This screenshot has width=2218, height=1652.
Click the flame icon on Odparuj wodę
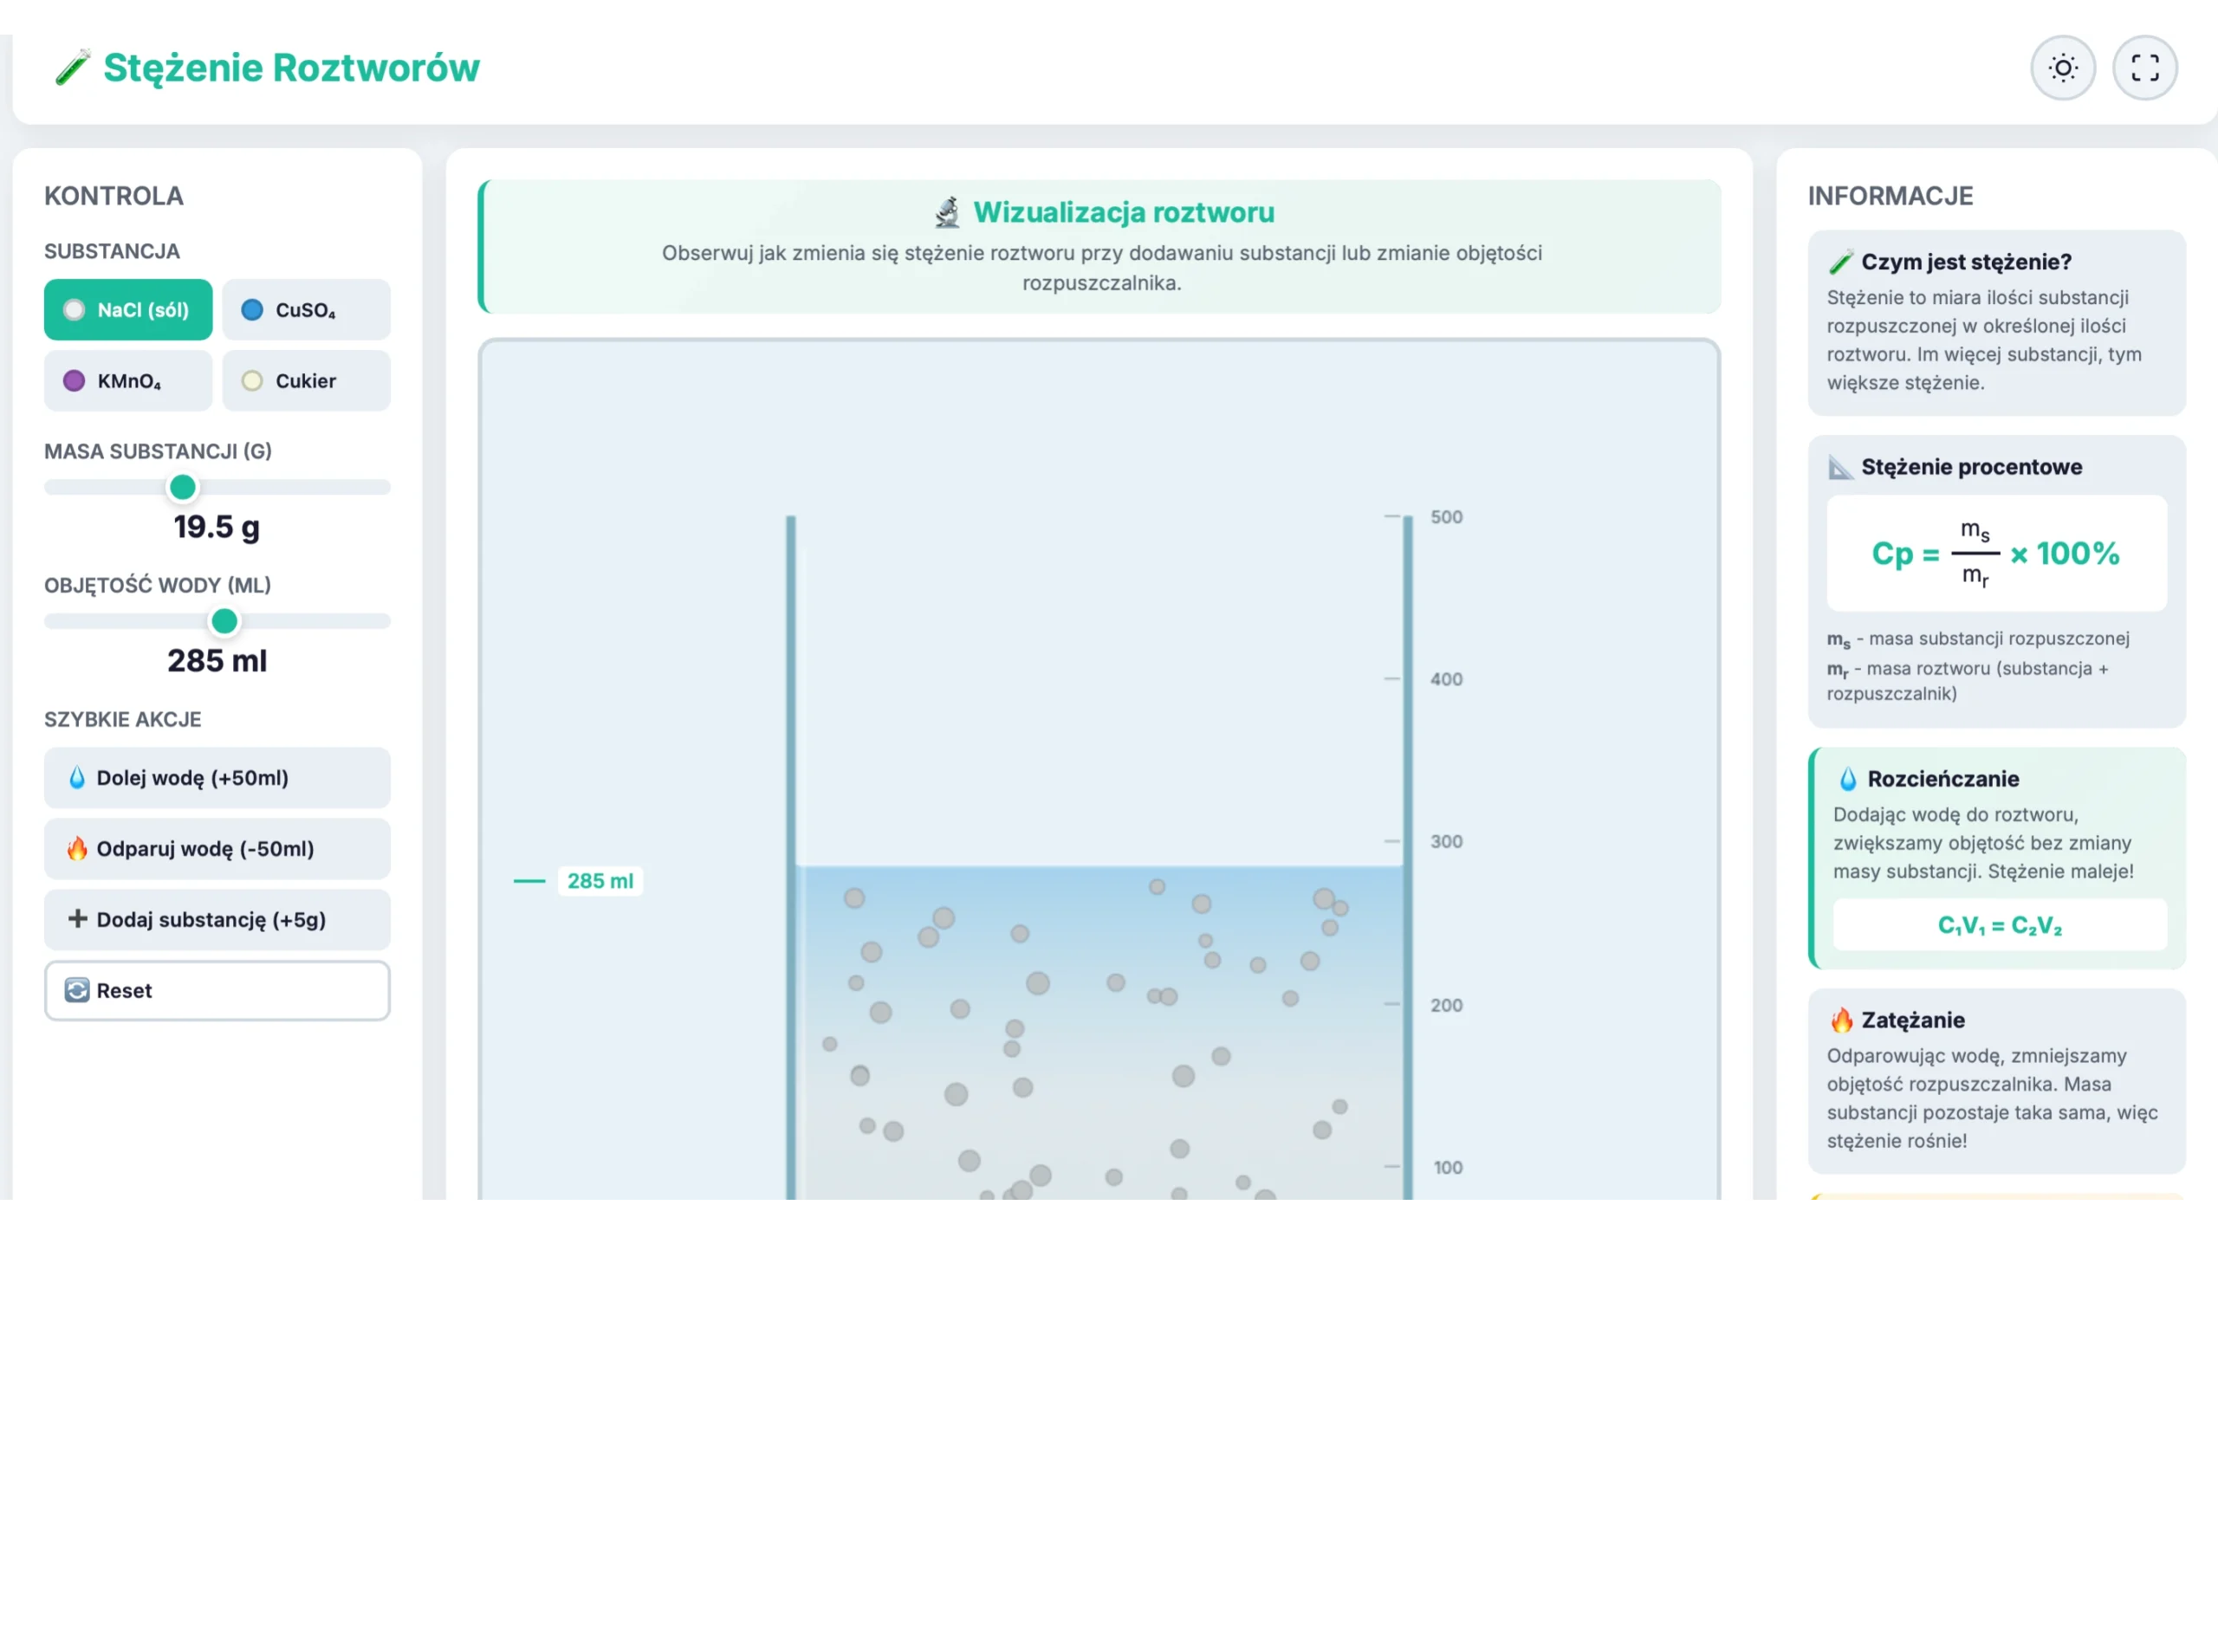click(77, 849)
